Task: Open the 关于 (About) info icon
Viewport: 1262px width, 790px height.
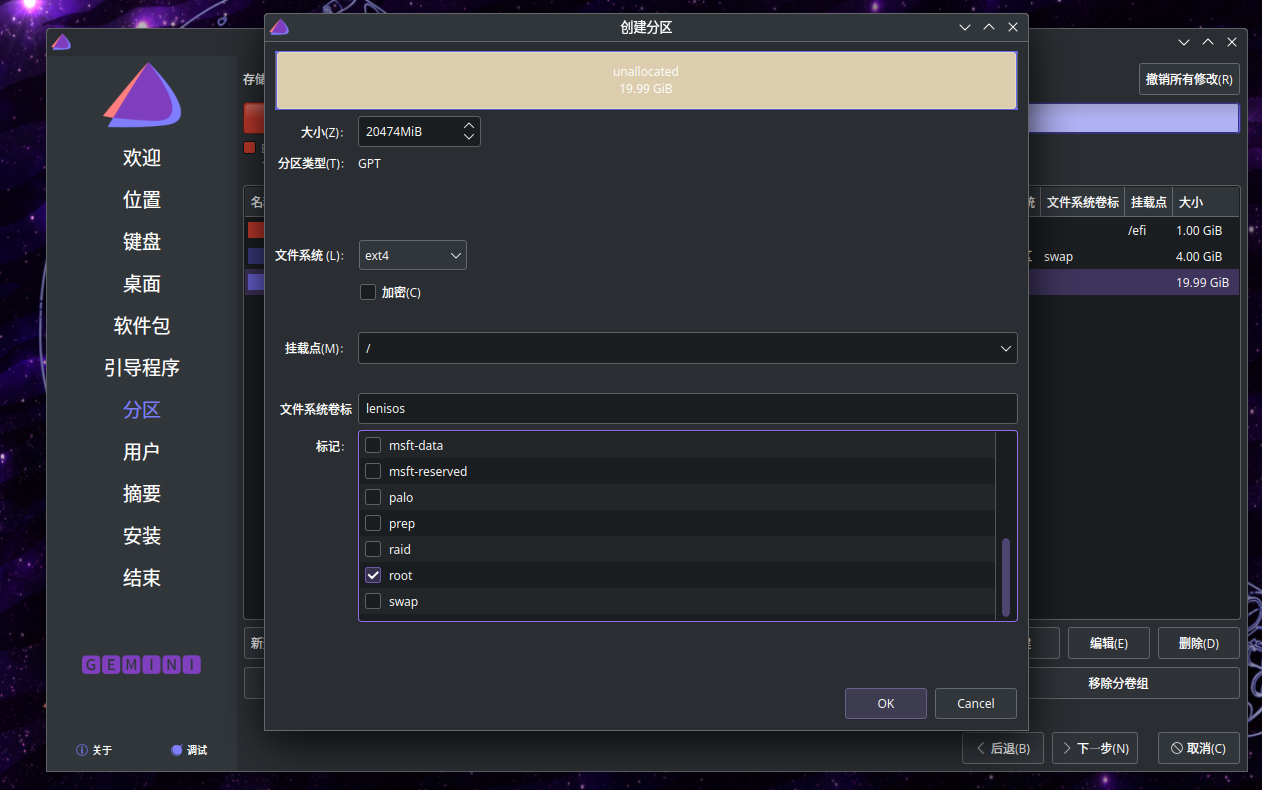Action: [x=82, y=750]
